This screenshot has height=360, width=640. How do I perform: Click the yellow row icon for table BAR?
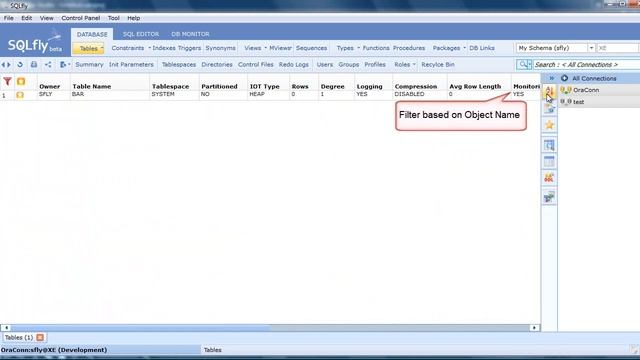(x=20, y=95)
